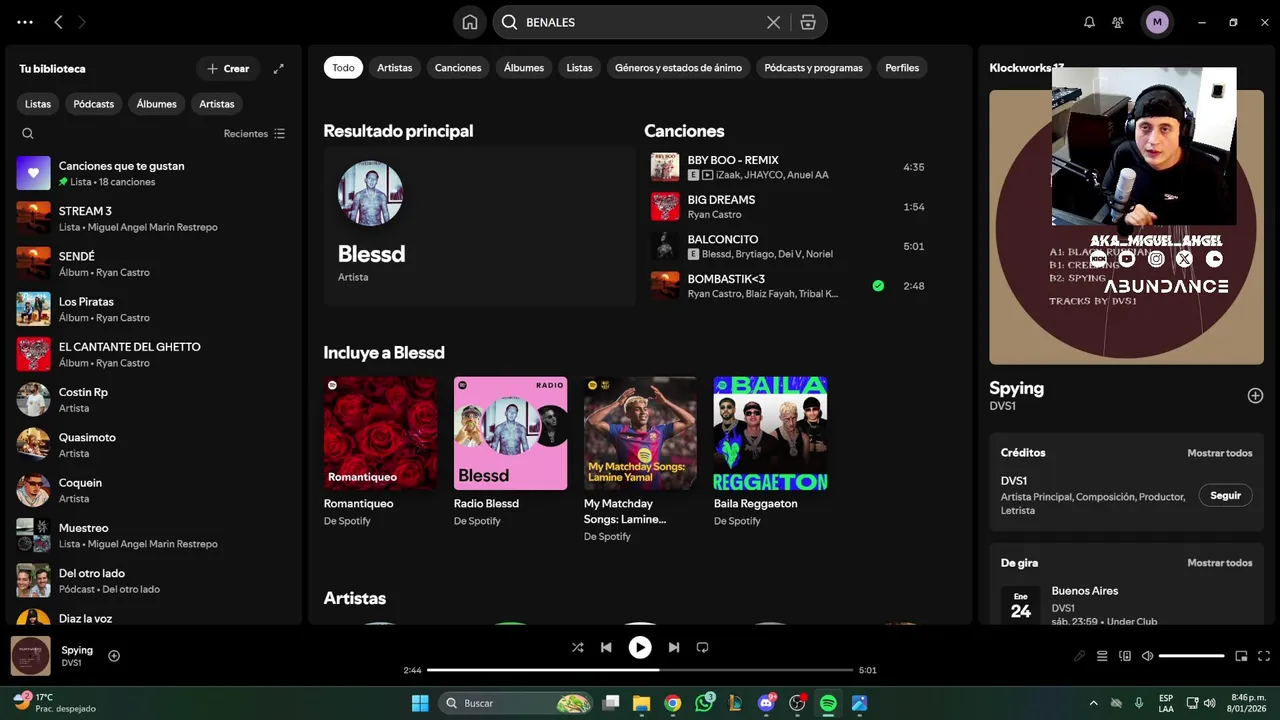Screen dimensions: 1280x720
Task: Add Spying to library from right panel
Action: tap(1255, 396)
